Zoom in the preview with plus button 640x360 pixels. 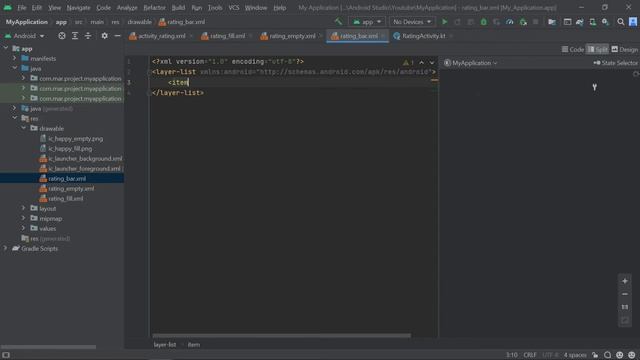coord(624,281)
